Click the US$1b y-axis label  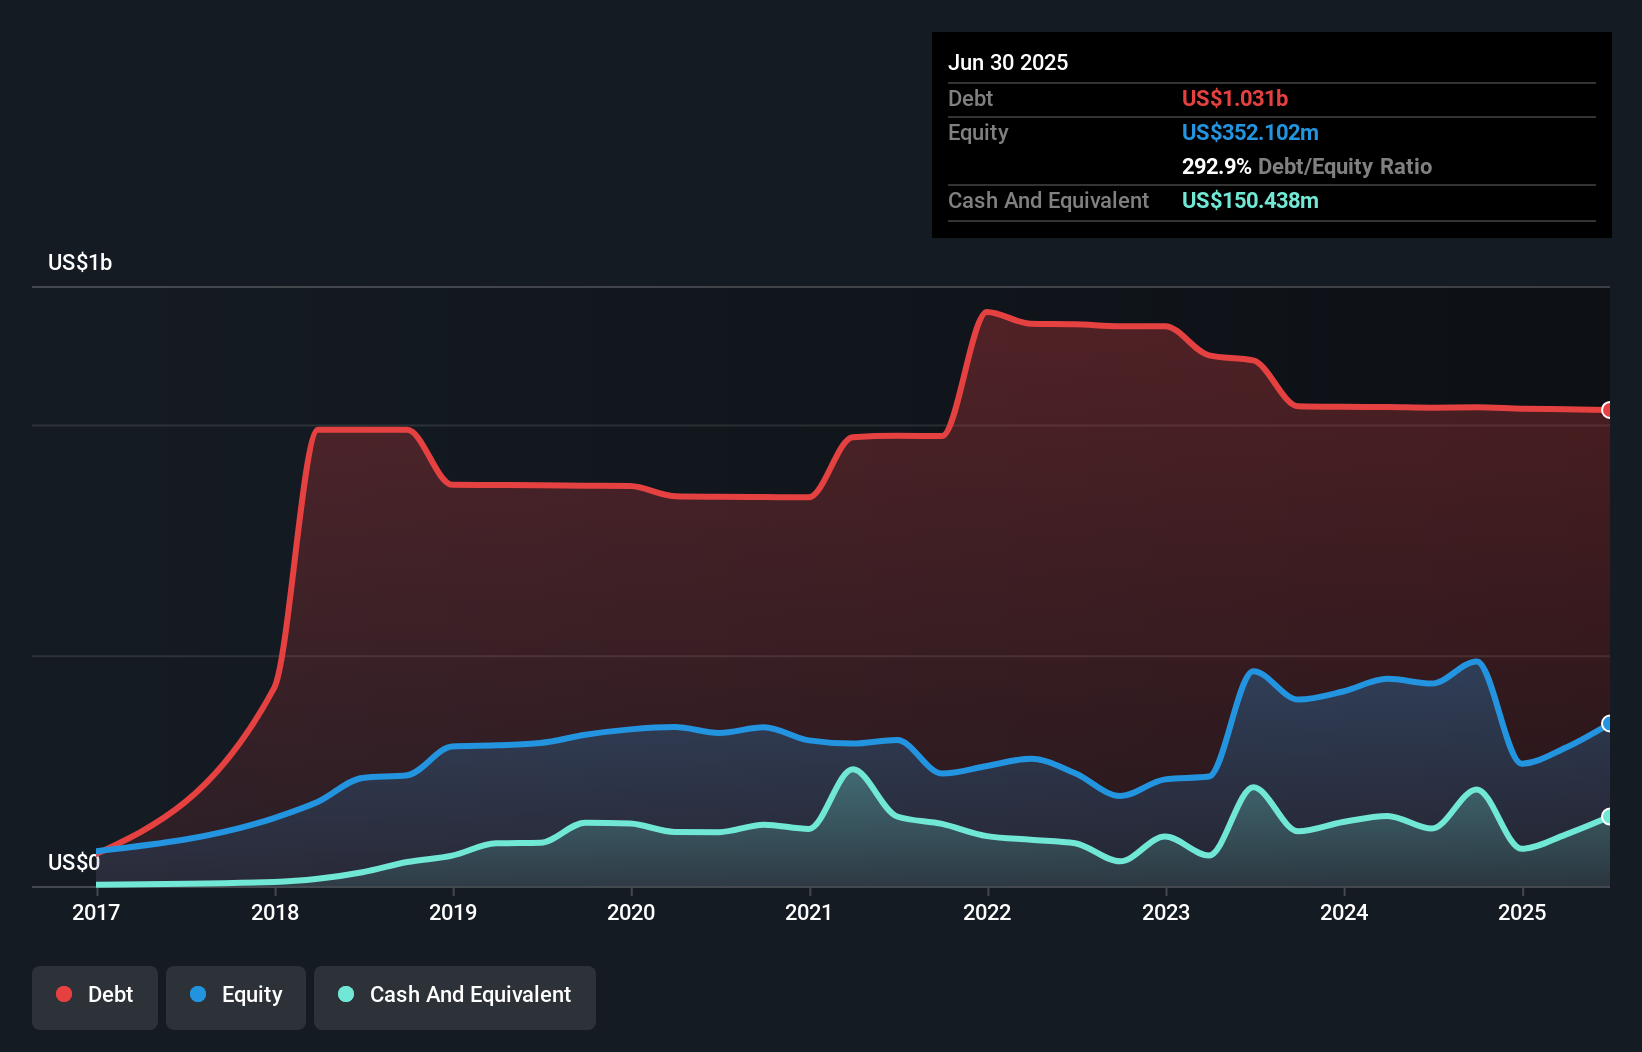80,263
